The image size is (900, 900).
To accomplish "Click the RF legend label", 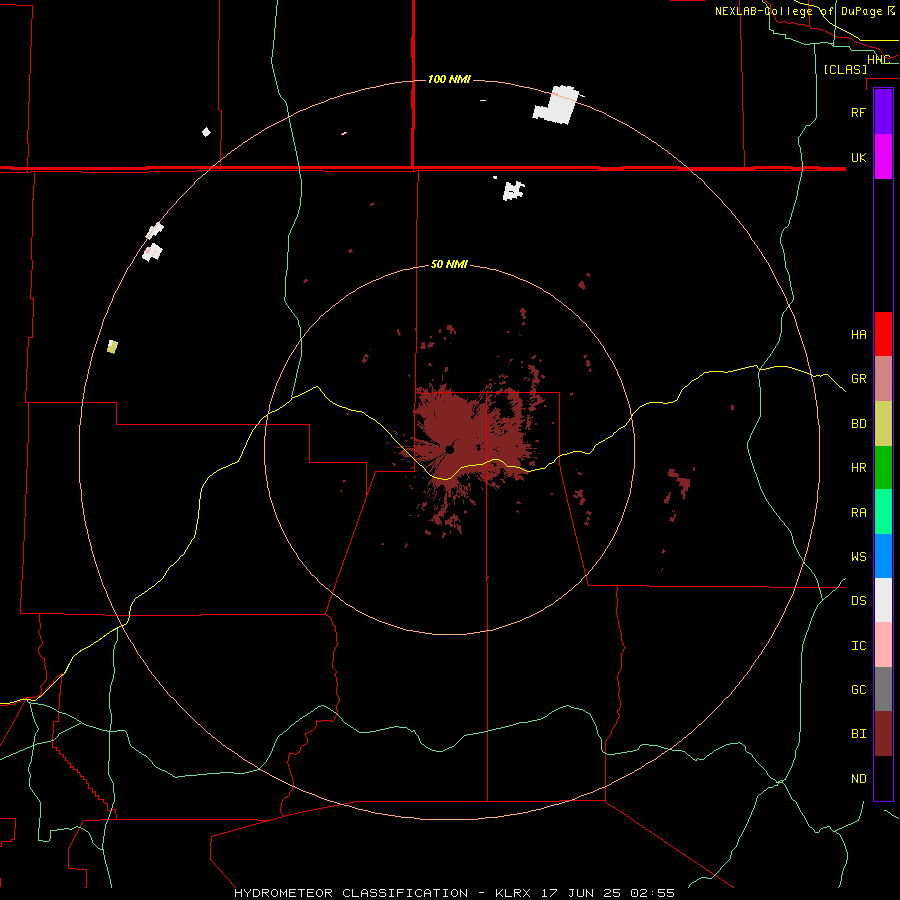I will pos(858,112).
